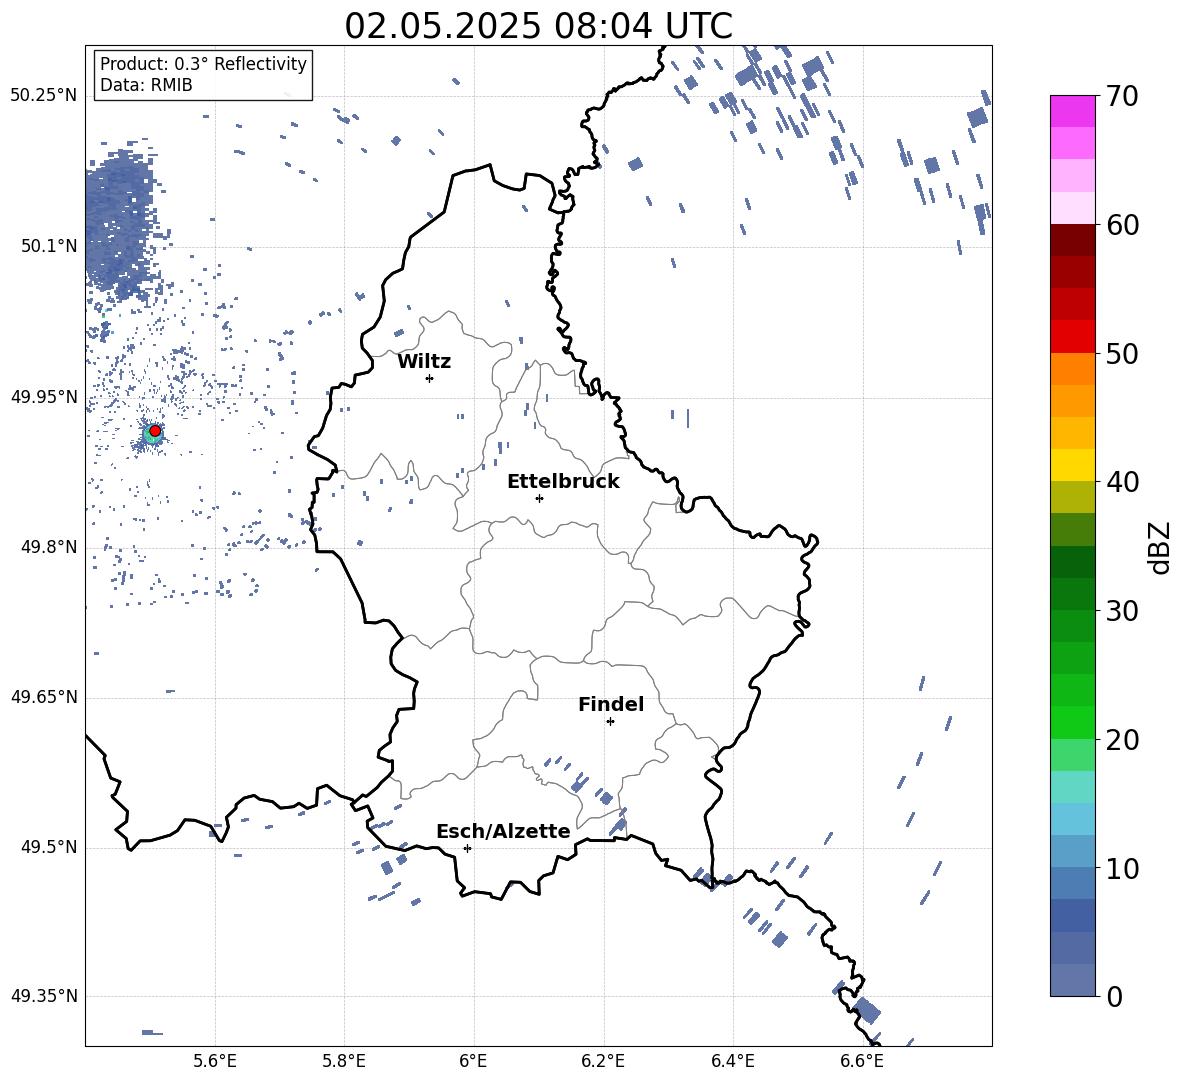
Task: Click the 49.95°N latitude label
Action: [x=44, y=397]
